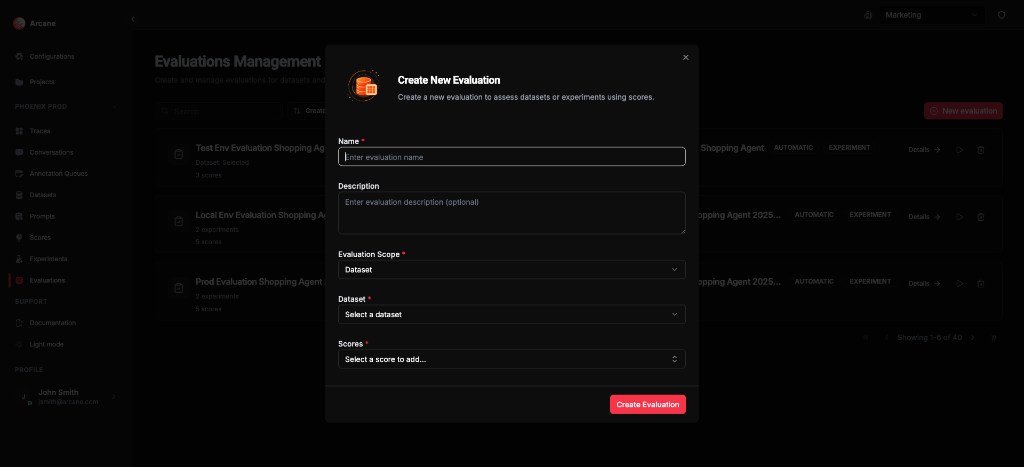Open the Evaluation Scope dropdown
Screen dimensions: 1024x467
(x=512, y=269)
